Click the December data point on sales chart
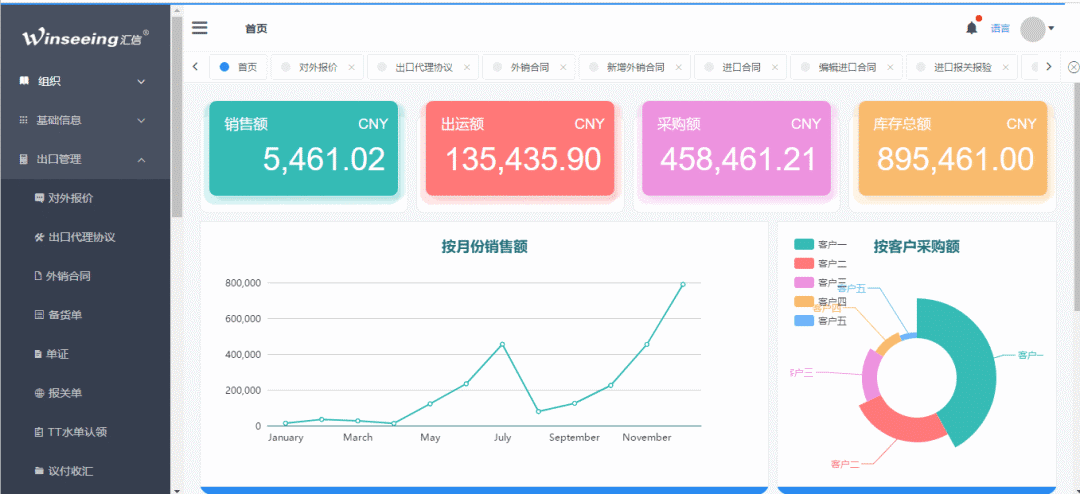Screen dimensions: 1080x494 683,284
